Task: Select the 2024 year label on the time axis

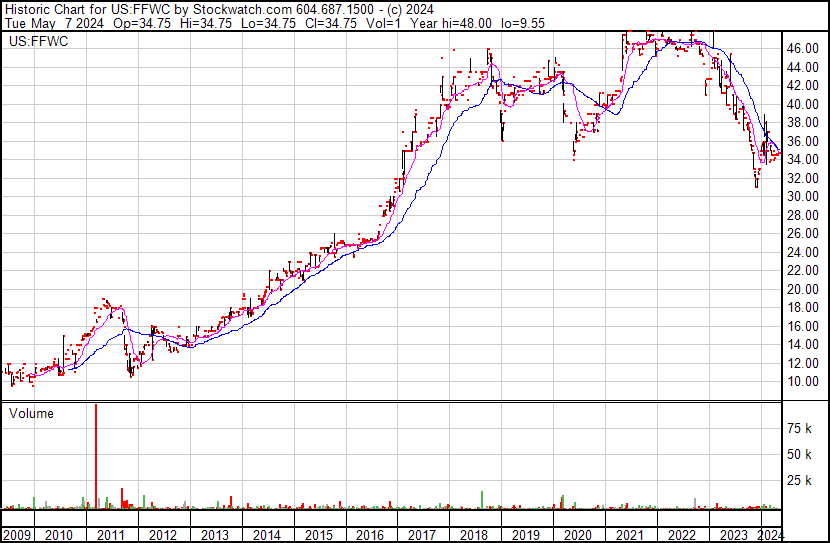Action: tap(771, 534)
